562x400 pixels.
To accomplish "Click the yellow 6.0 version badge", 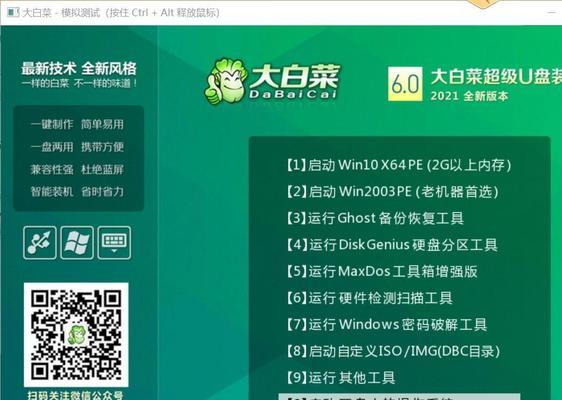I will [x=405, y=84].
